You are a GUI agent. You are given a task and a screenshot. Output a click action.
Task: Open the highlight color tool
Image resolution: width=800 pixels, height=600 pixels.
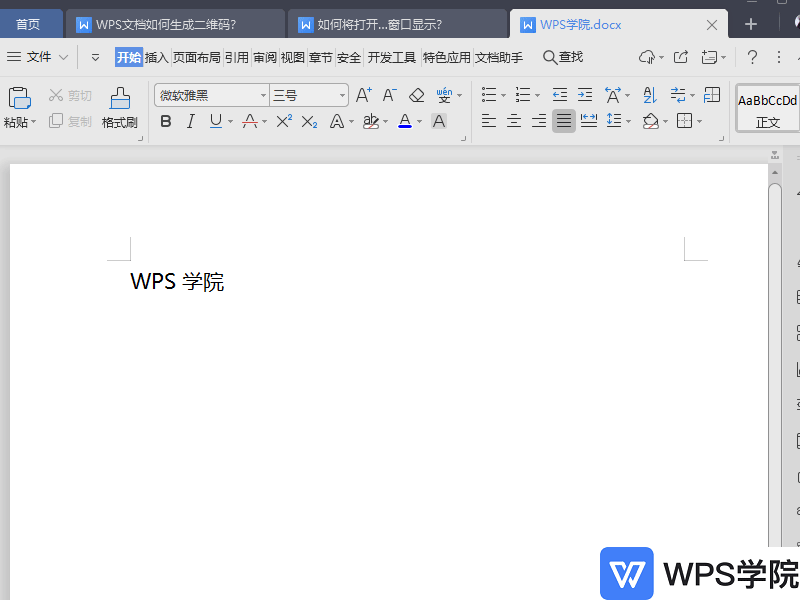click(x=371, y=121)
